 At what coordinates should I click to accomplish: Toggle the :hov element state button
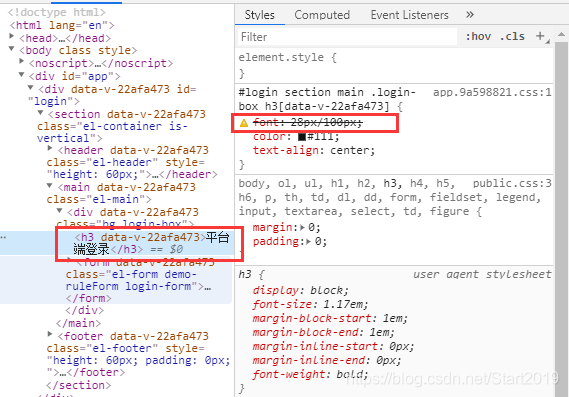coord(478,37)
